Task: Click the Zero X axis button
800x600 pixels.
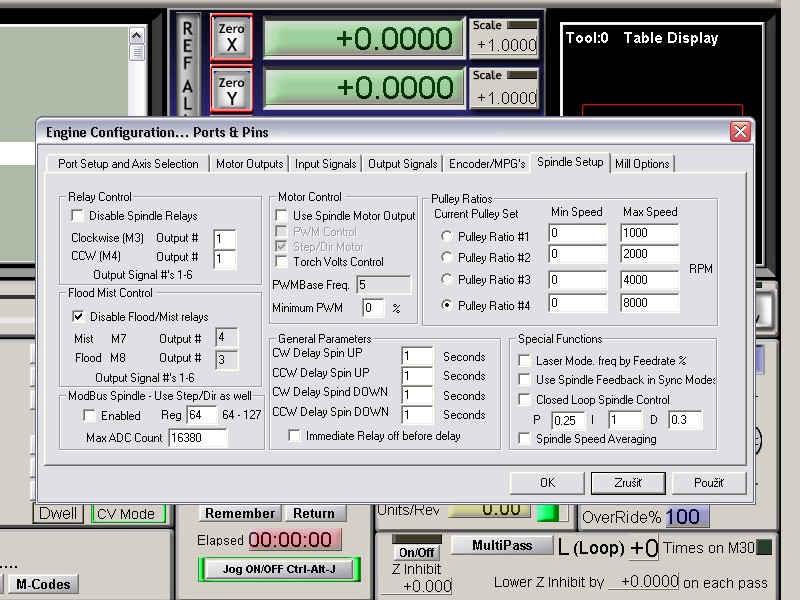Action: pos(231,38)
